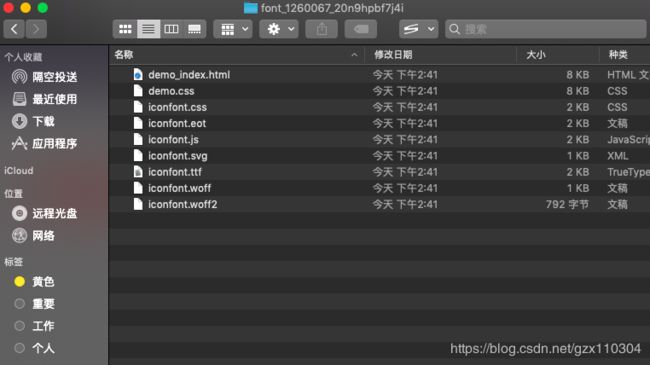650x365 pixels.
Task: Select 网络 in the sidebar
Action: [x=33, y=236]
